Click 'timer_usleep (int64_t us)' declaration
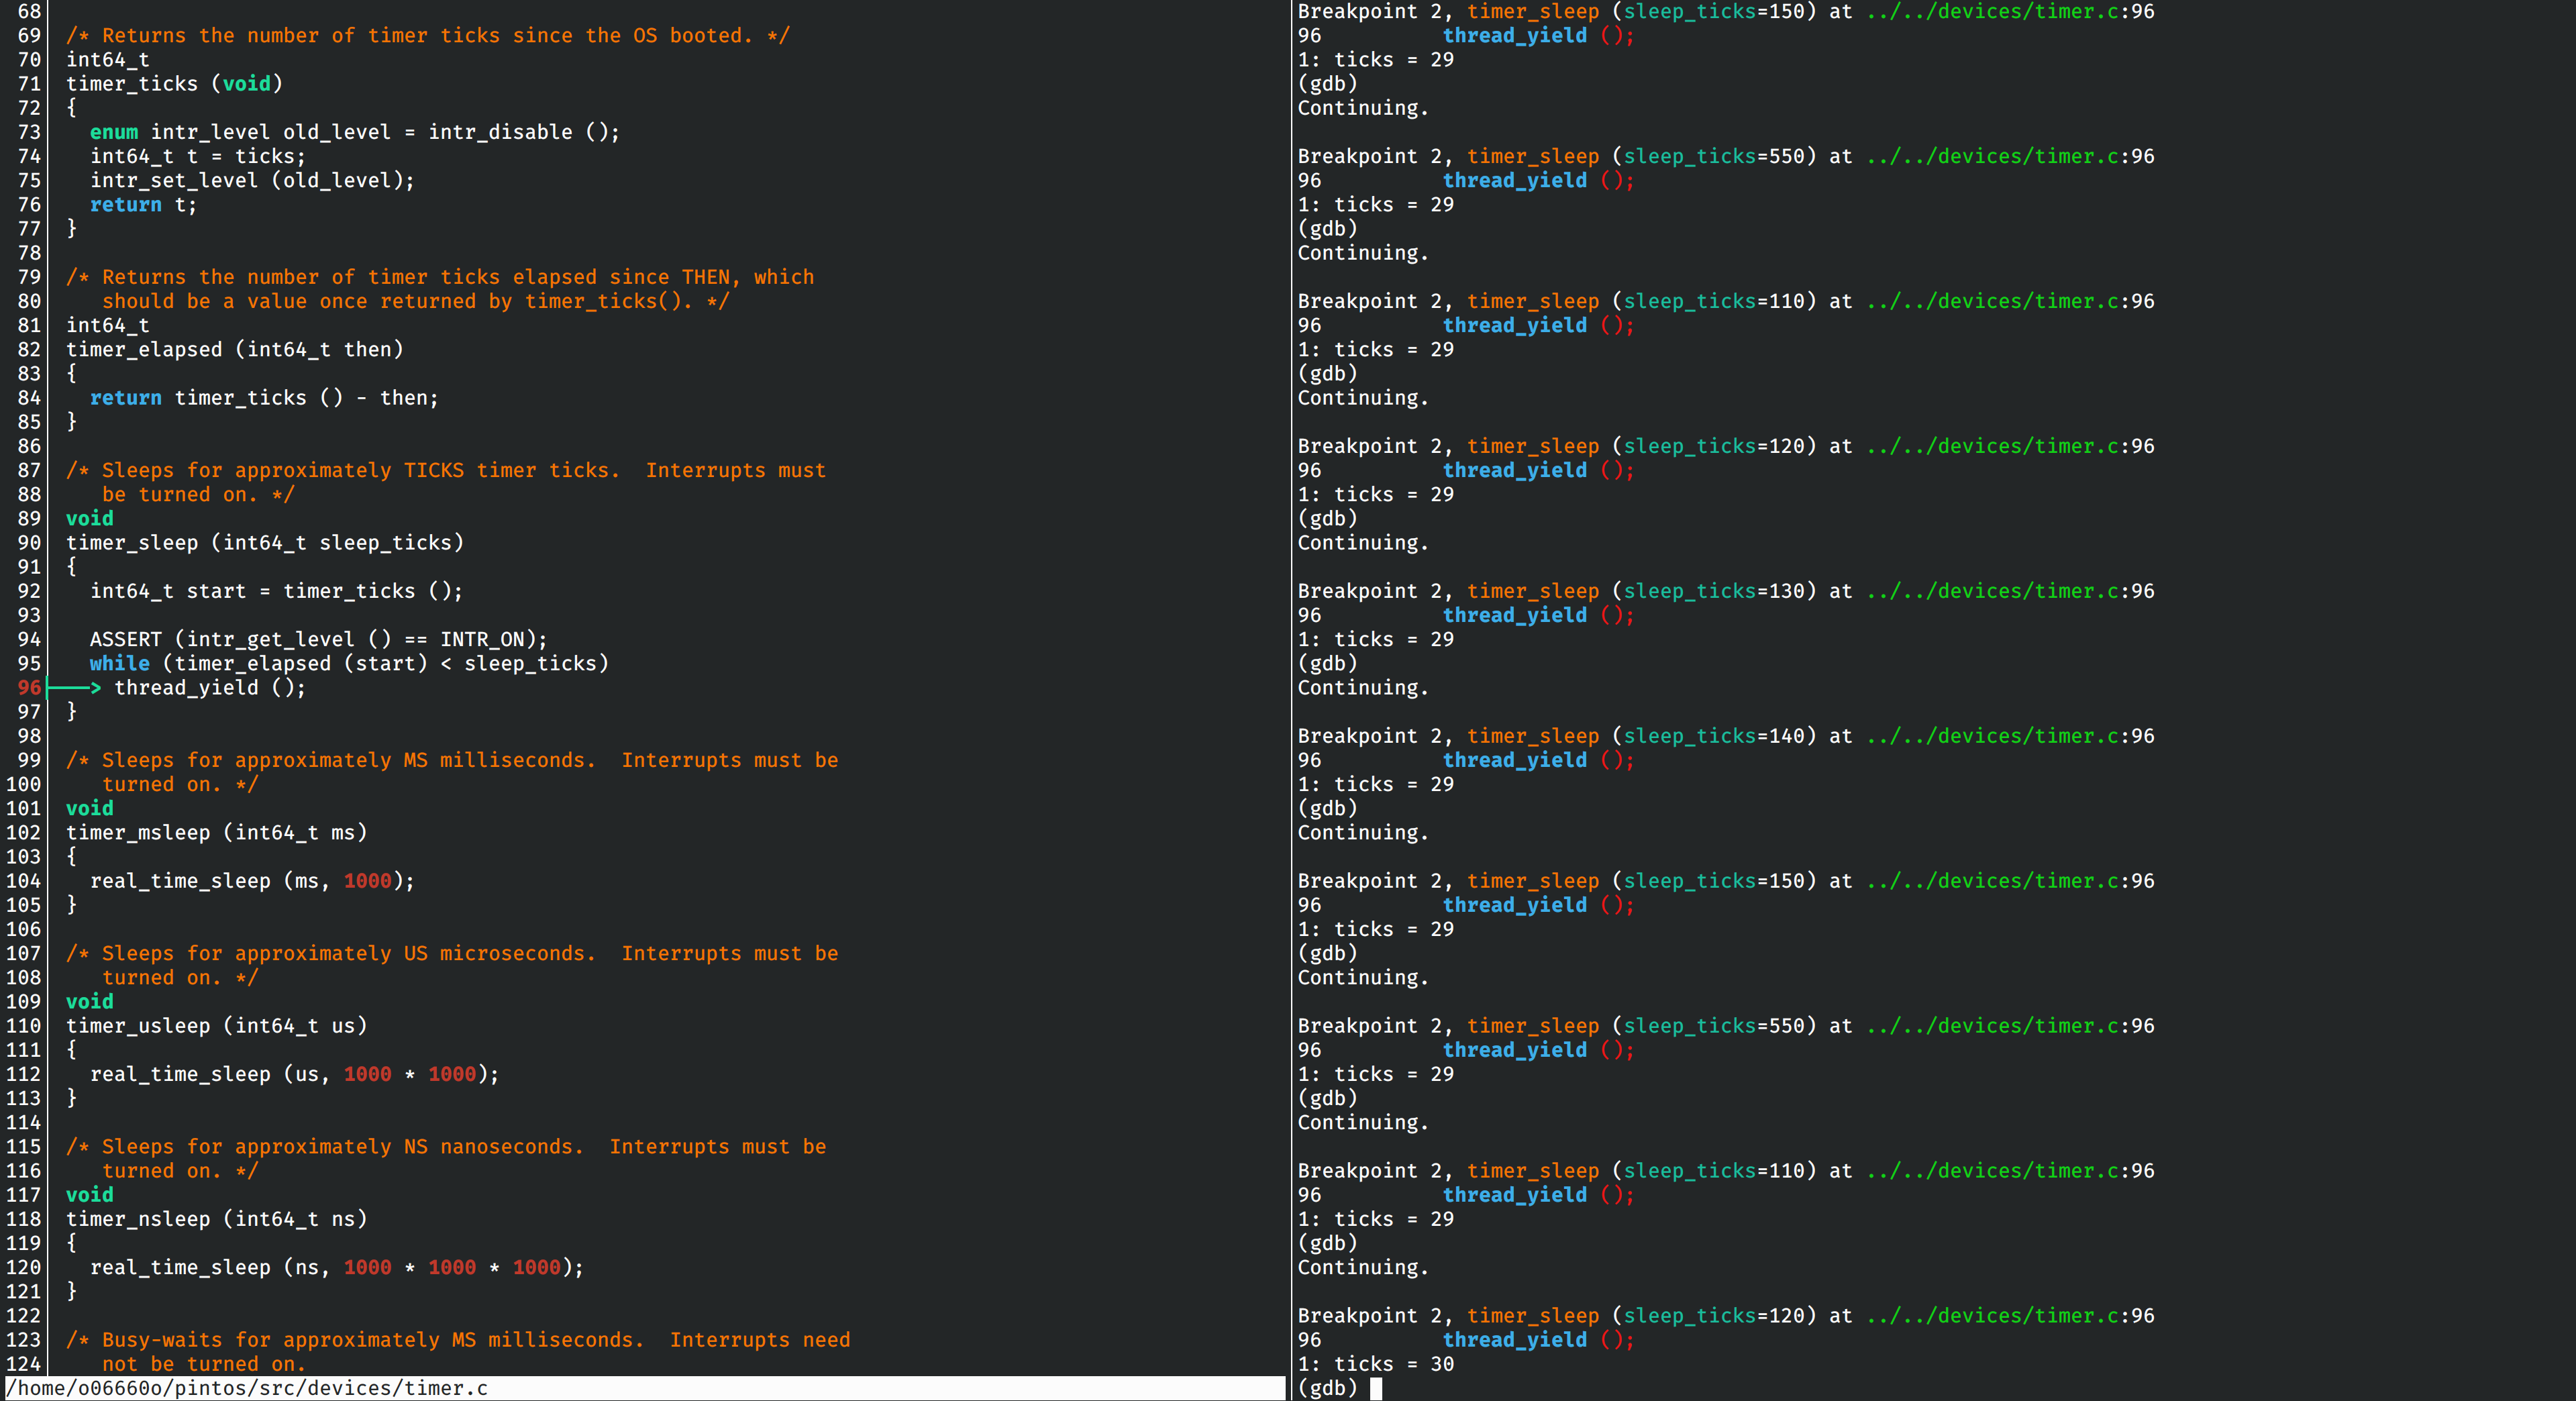The image size is (2576, 1401). coord(217,1026)
